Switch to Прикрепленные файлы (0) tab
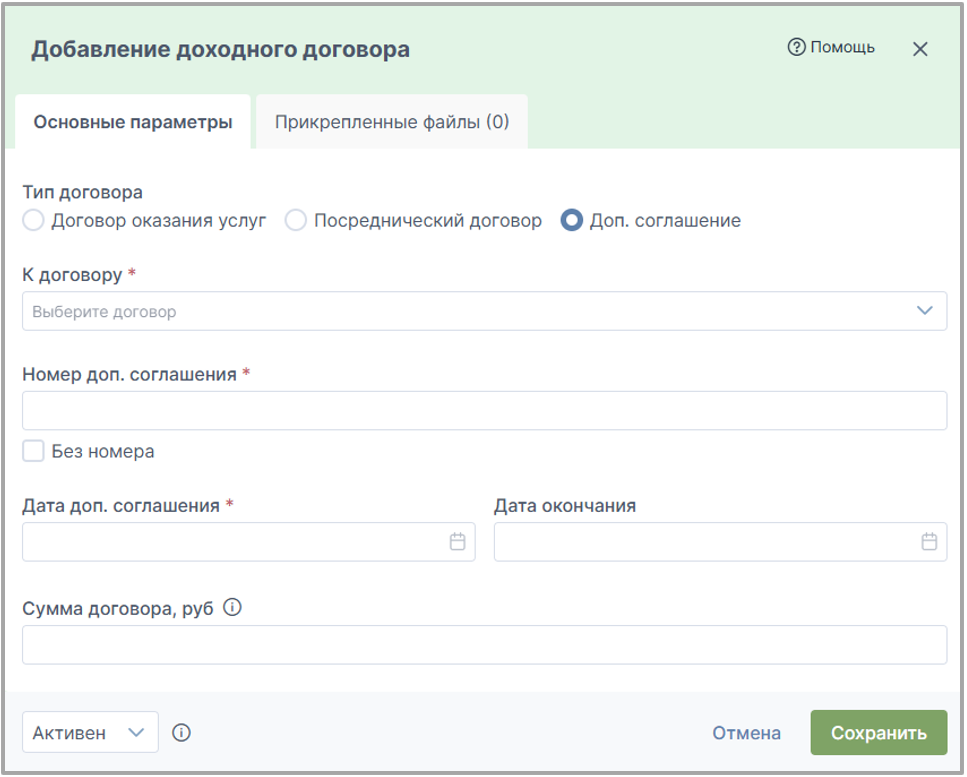Screen dimensions: 967x777 click(392, 121)
